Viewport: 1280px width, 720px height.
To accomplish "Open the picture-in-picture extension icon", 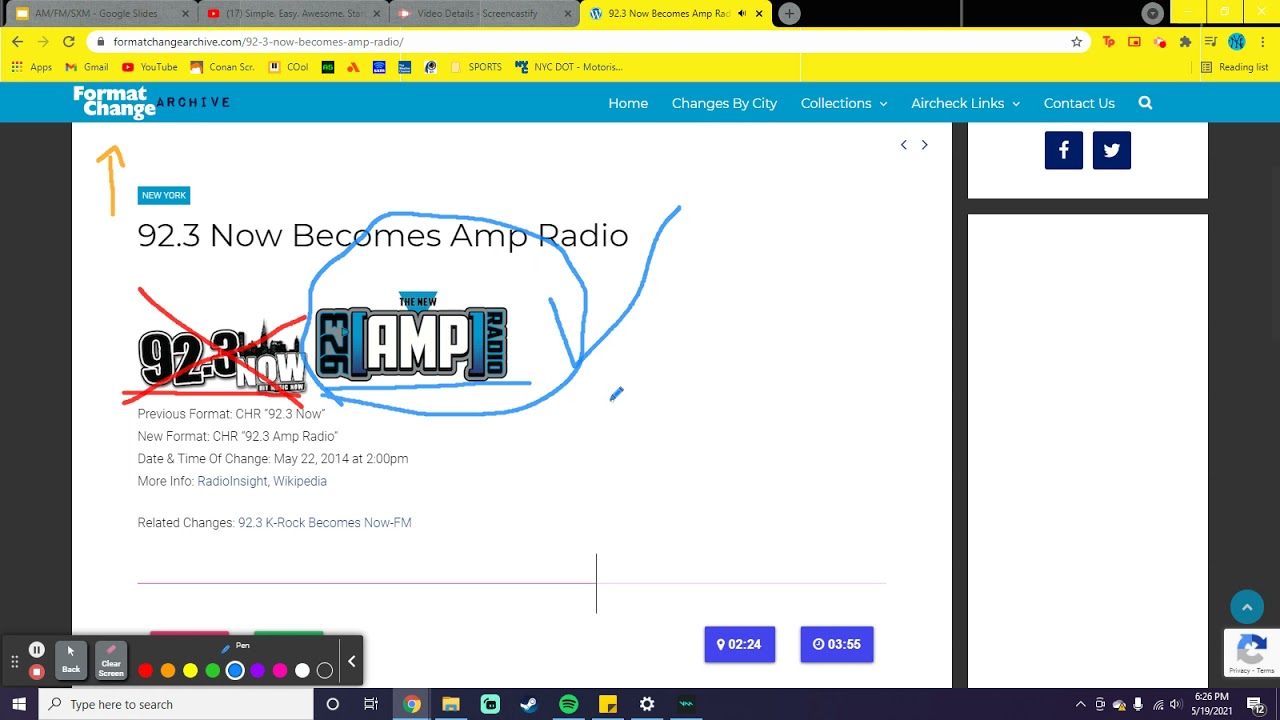I will [x=1134, y=42].
